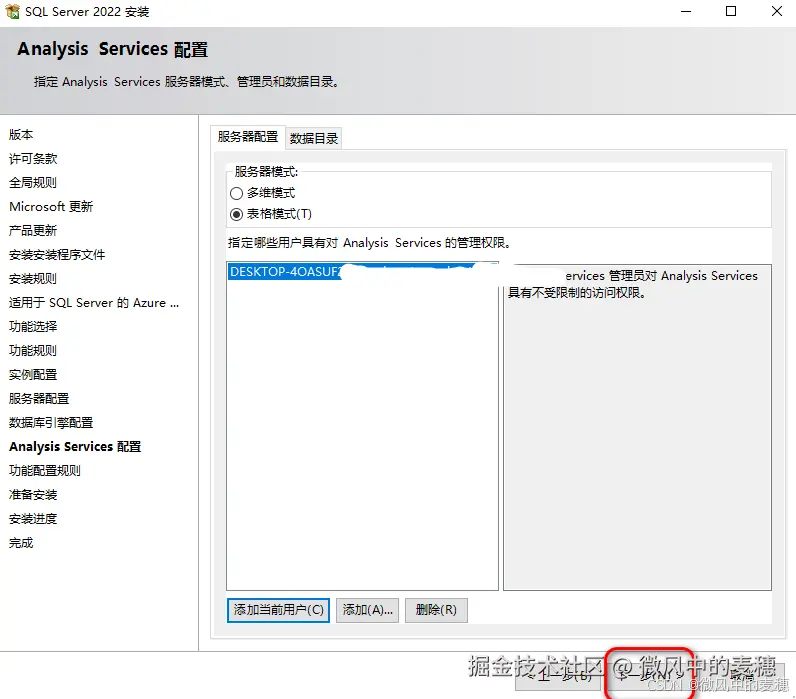Viewport: 796px width, 699px height.
Task: Click the 产品更新 step in the sidebar
Action: 34,231
